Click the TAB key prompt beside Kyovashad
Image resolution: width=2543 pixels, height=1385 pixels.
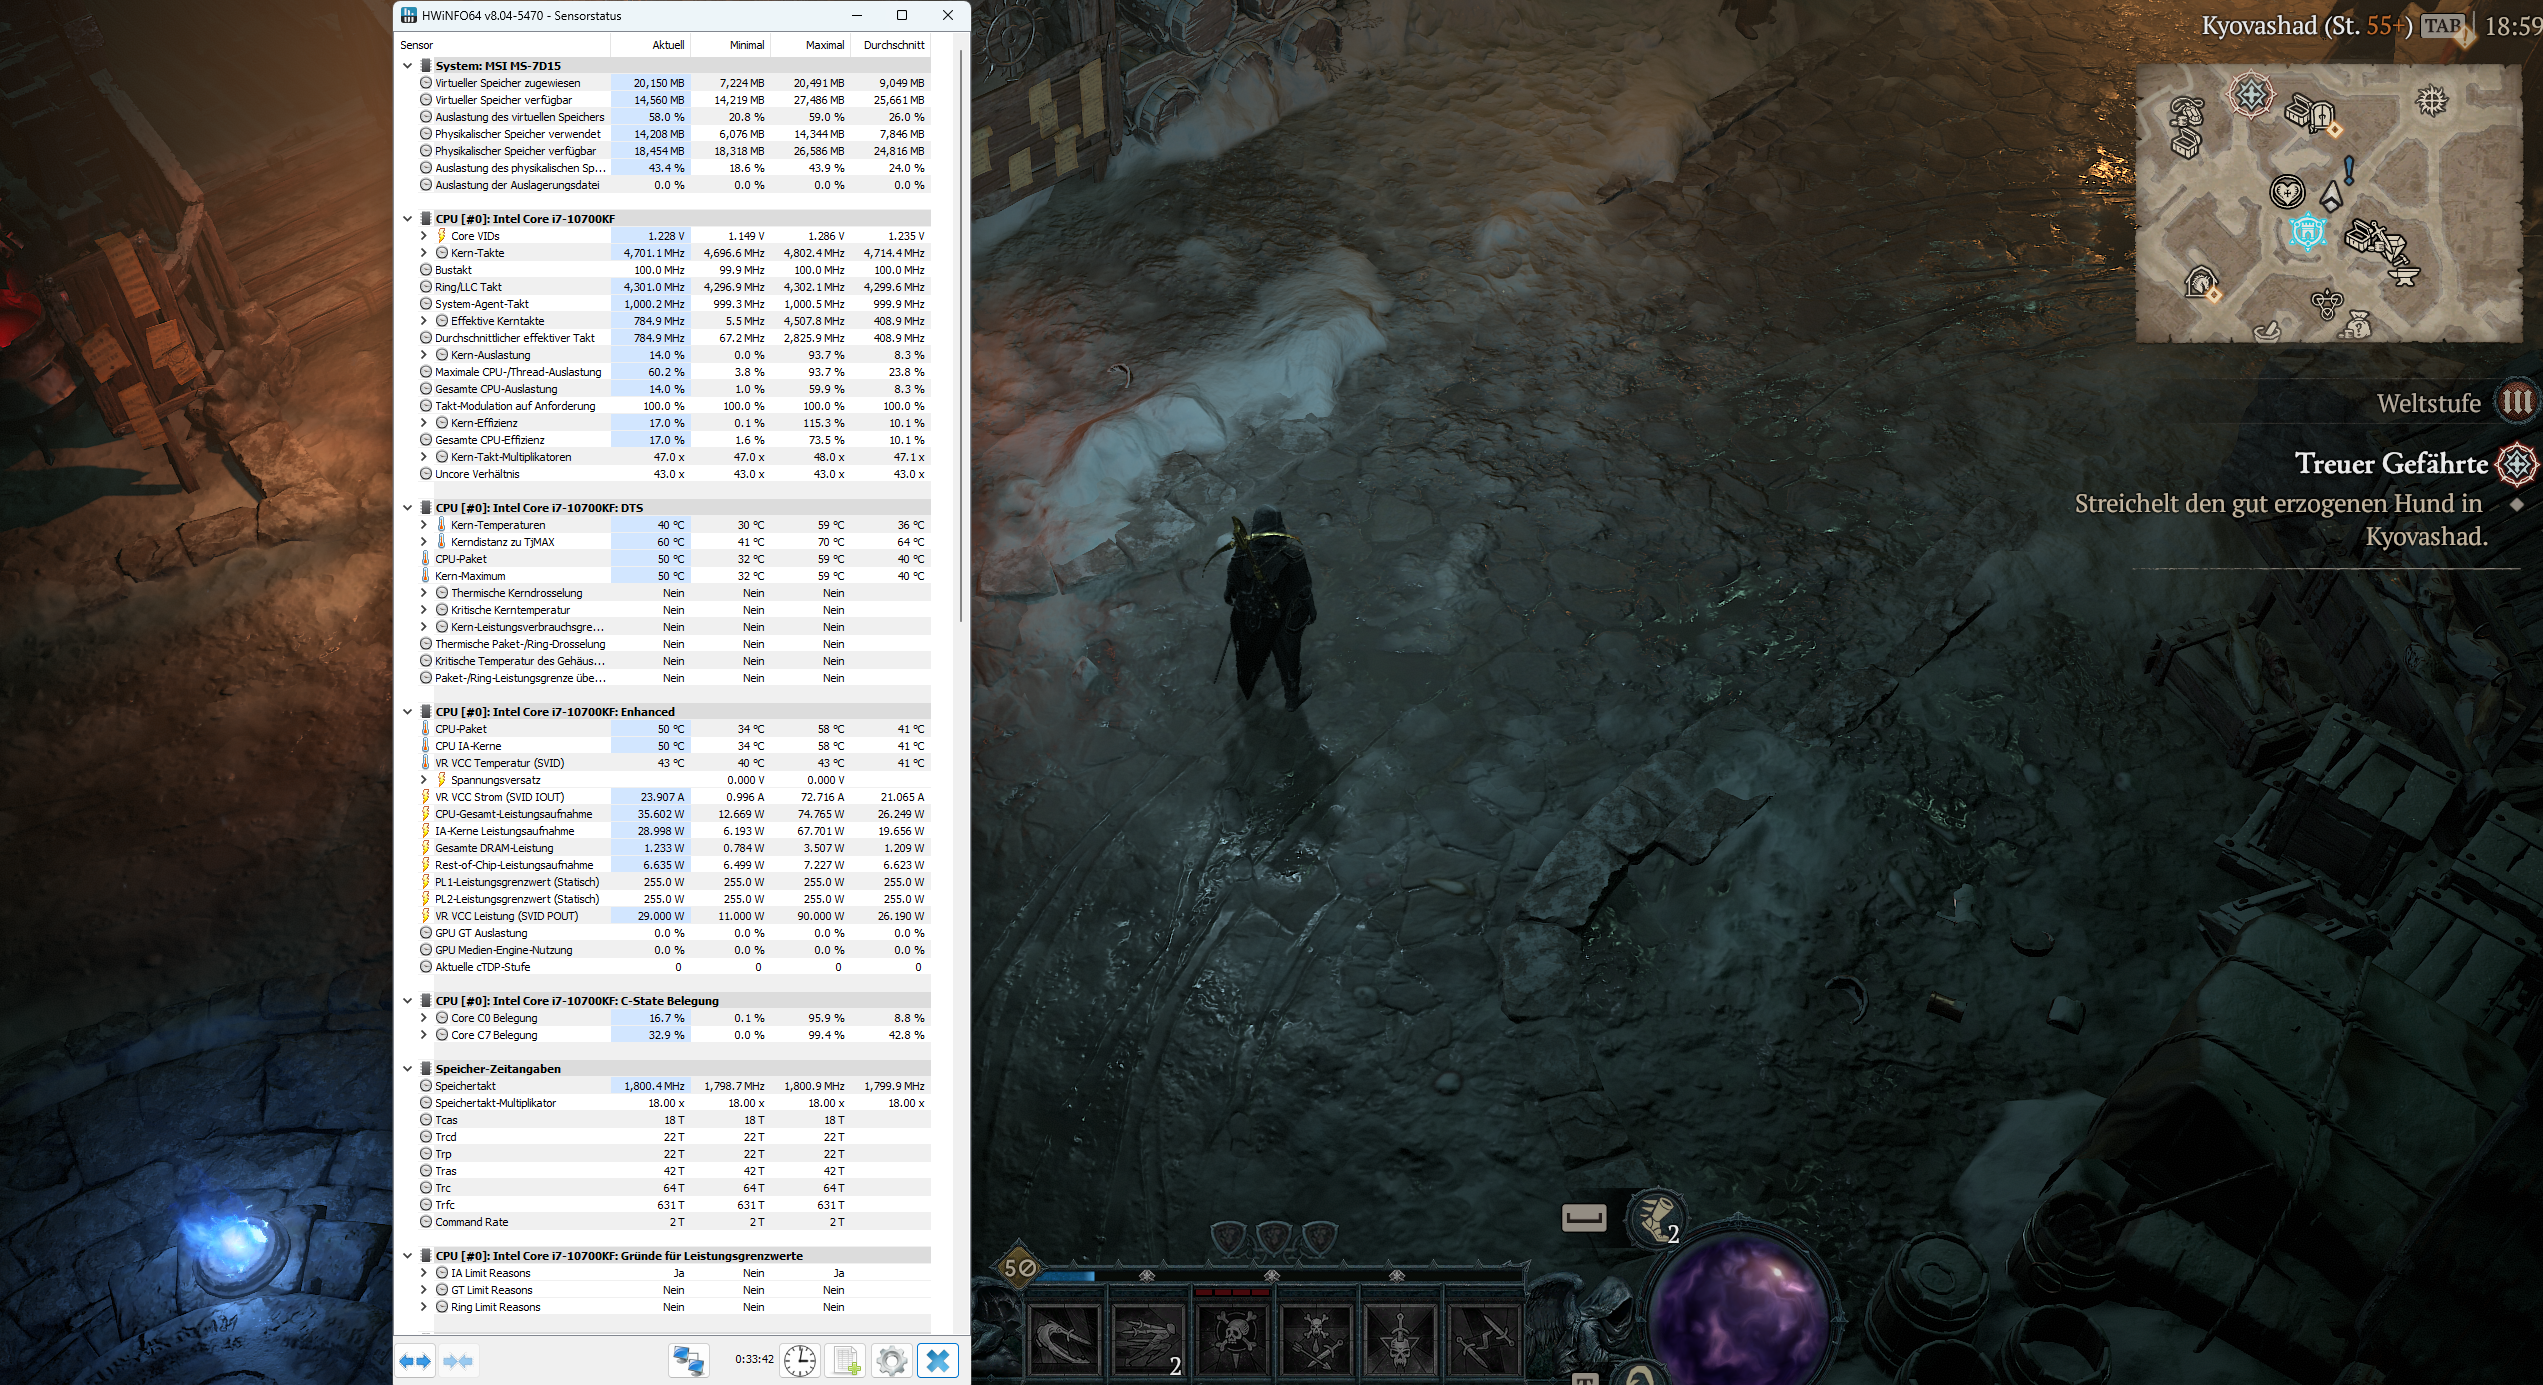click(x=2441, y=26)
